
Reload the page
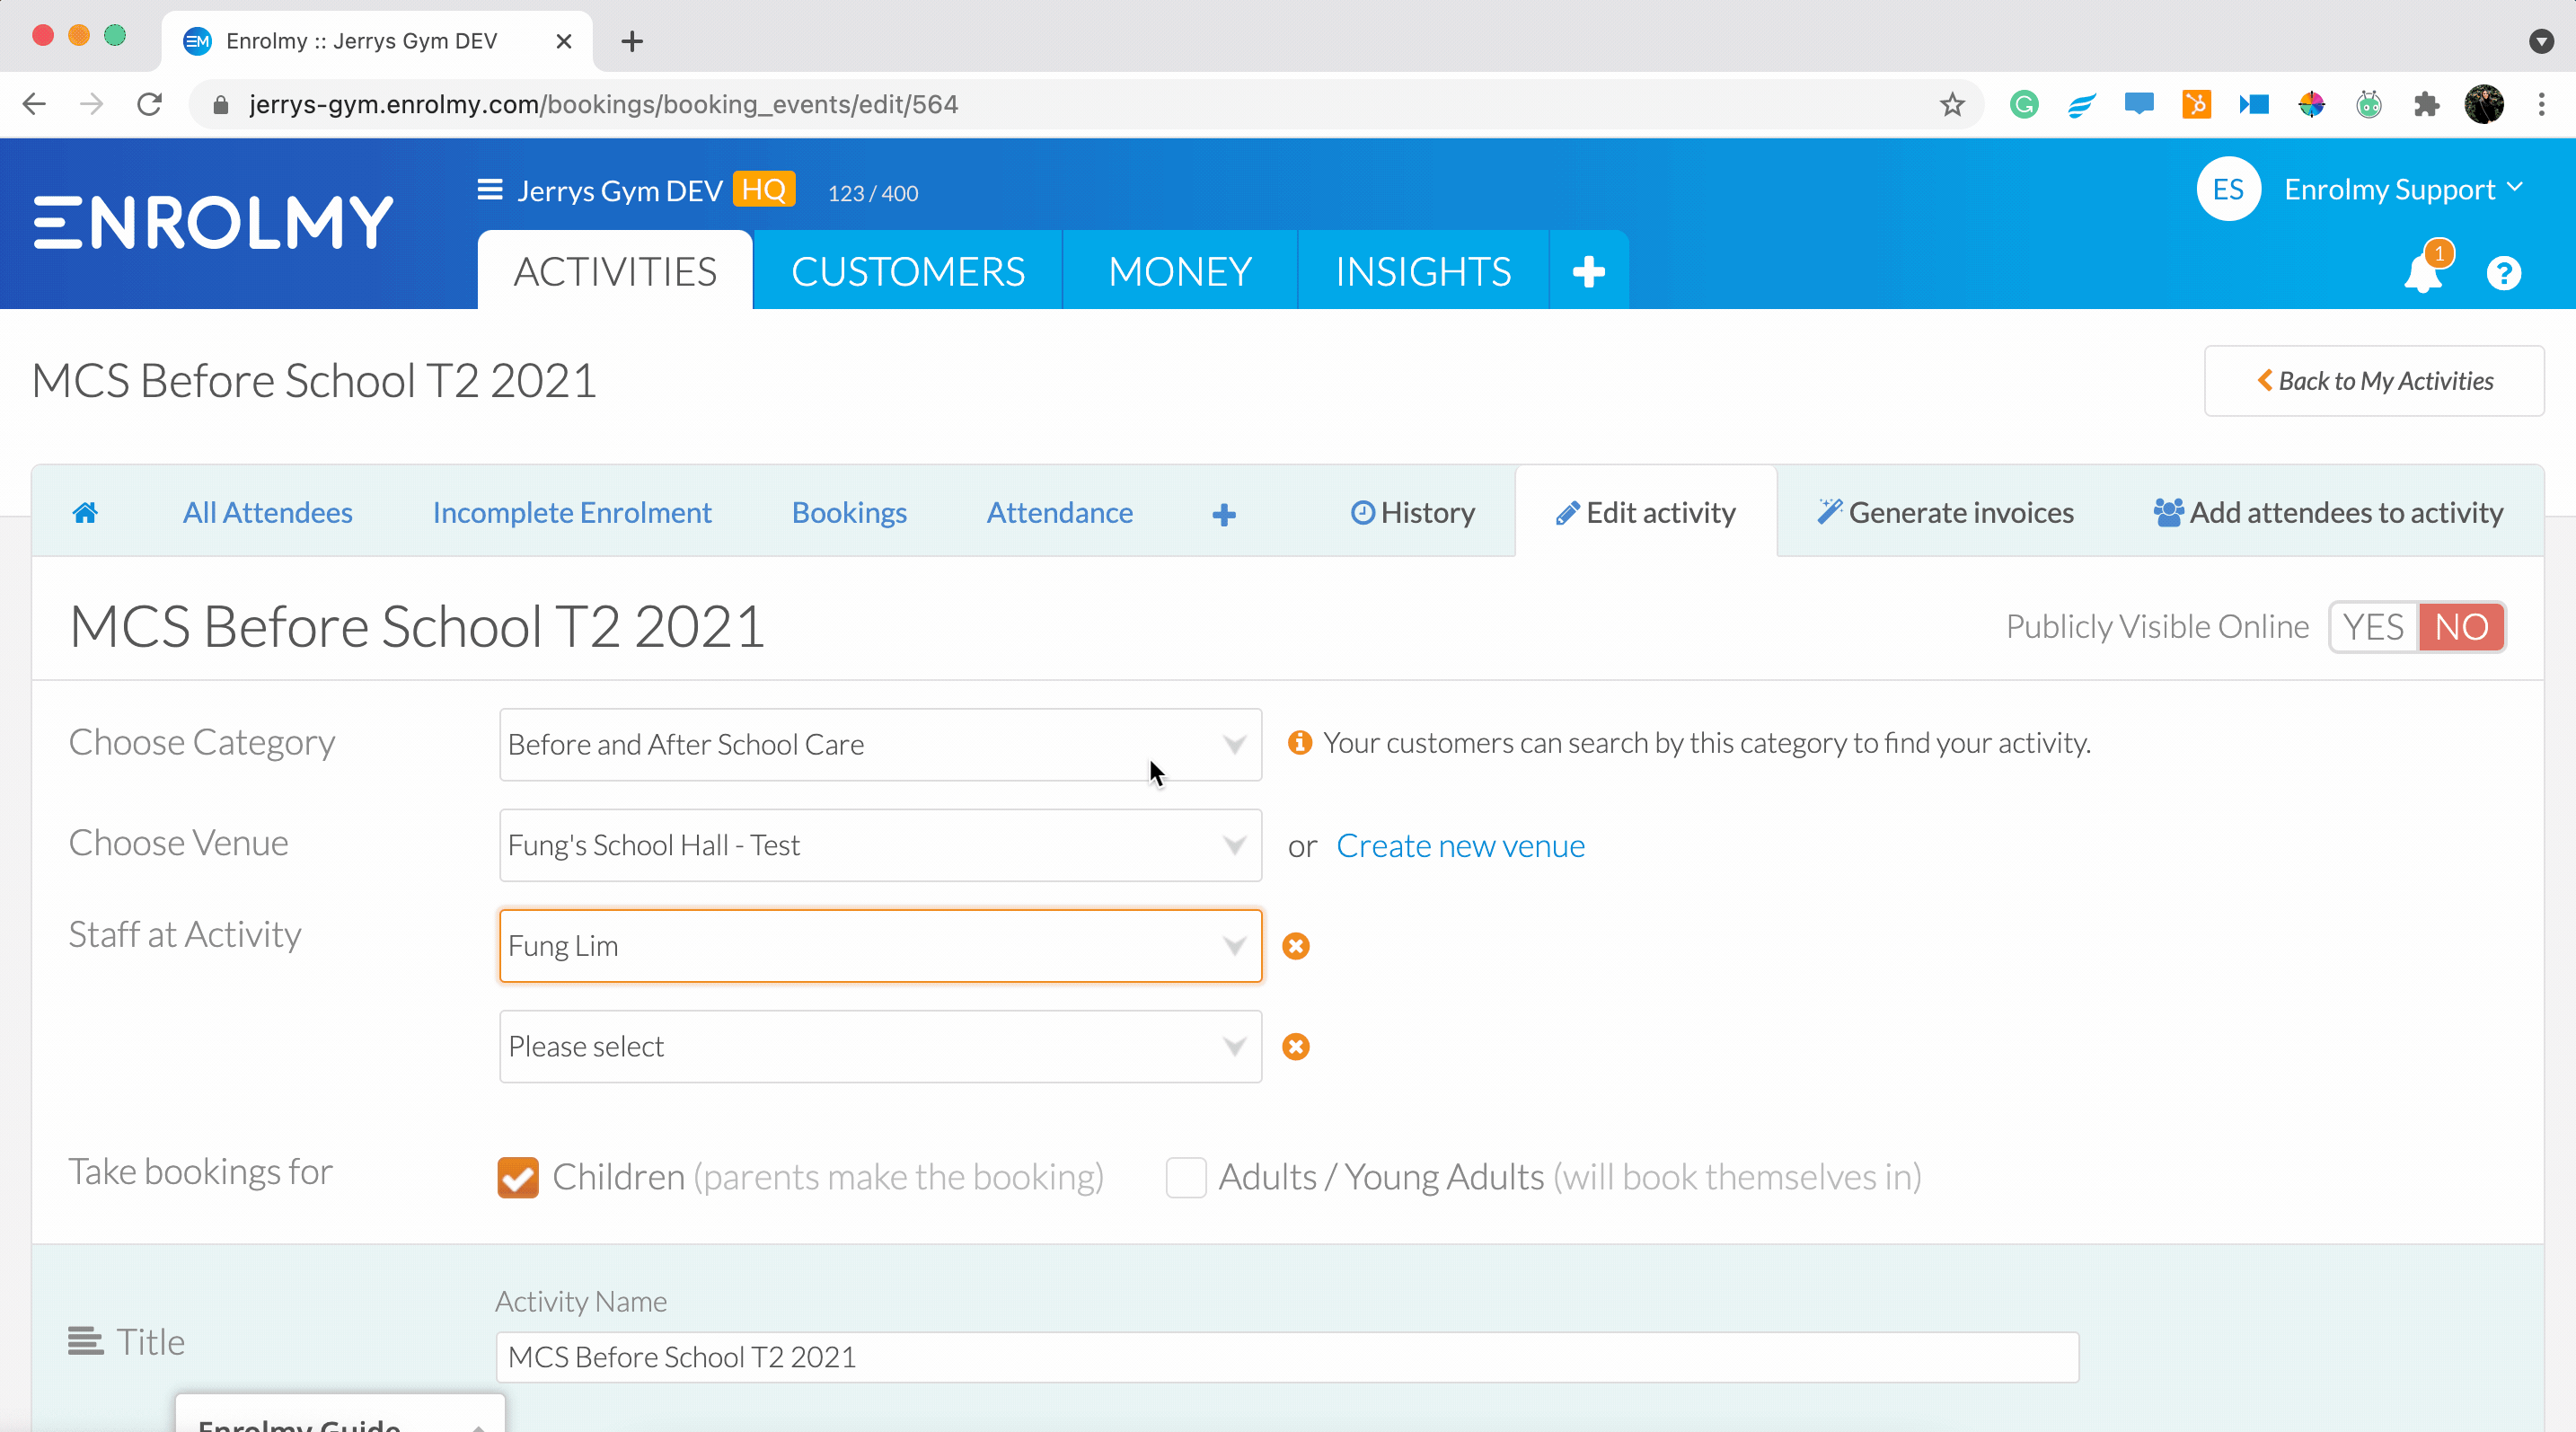point(149,104)
